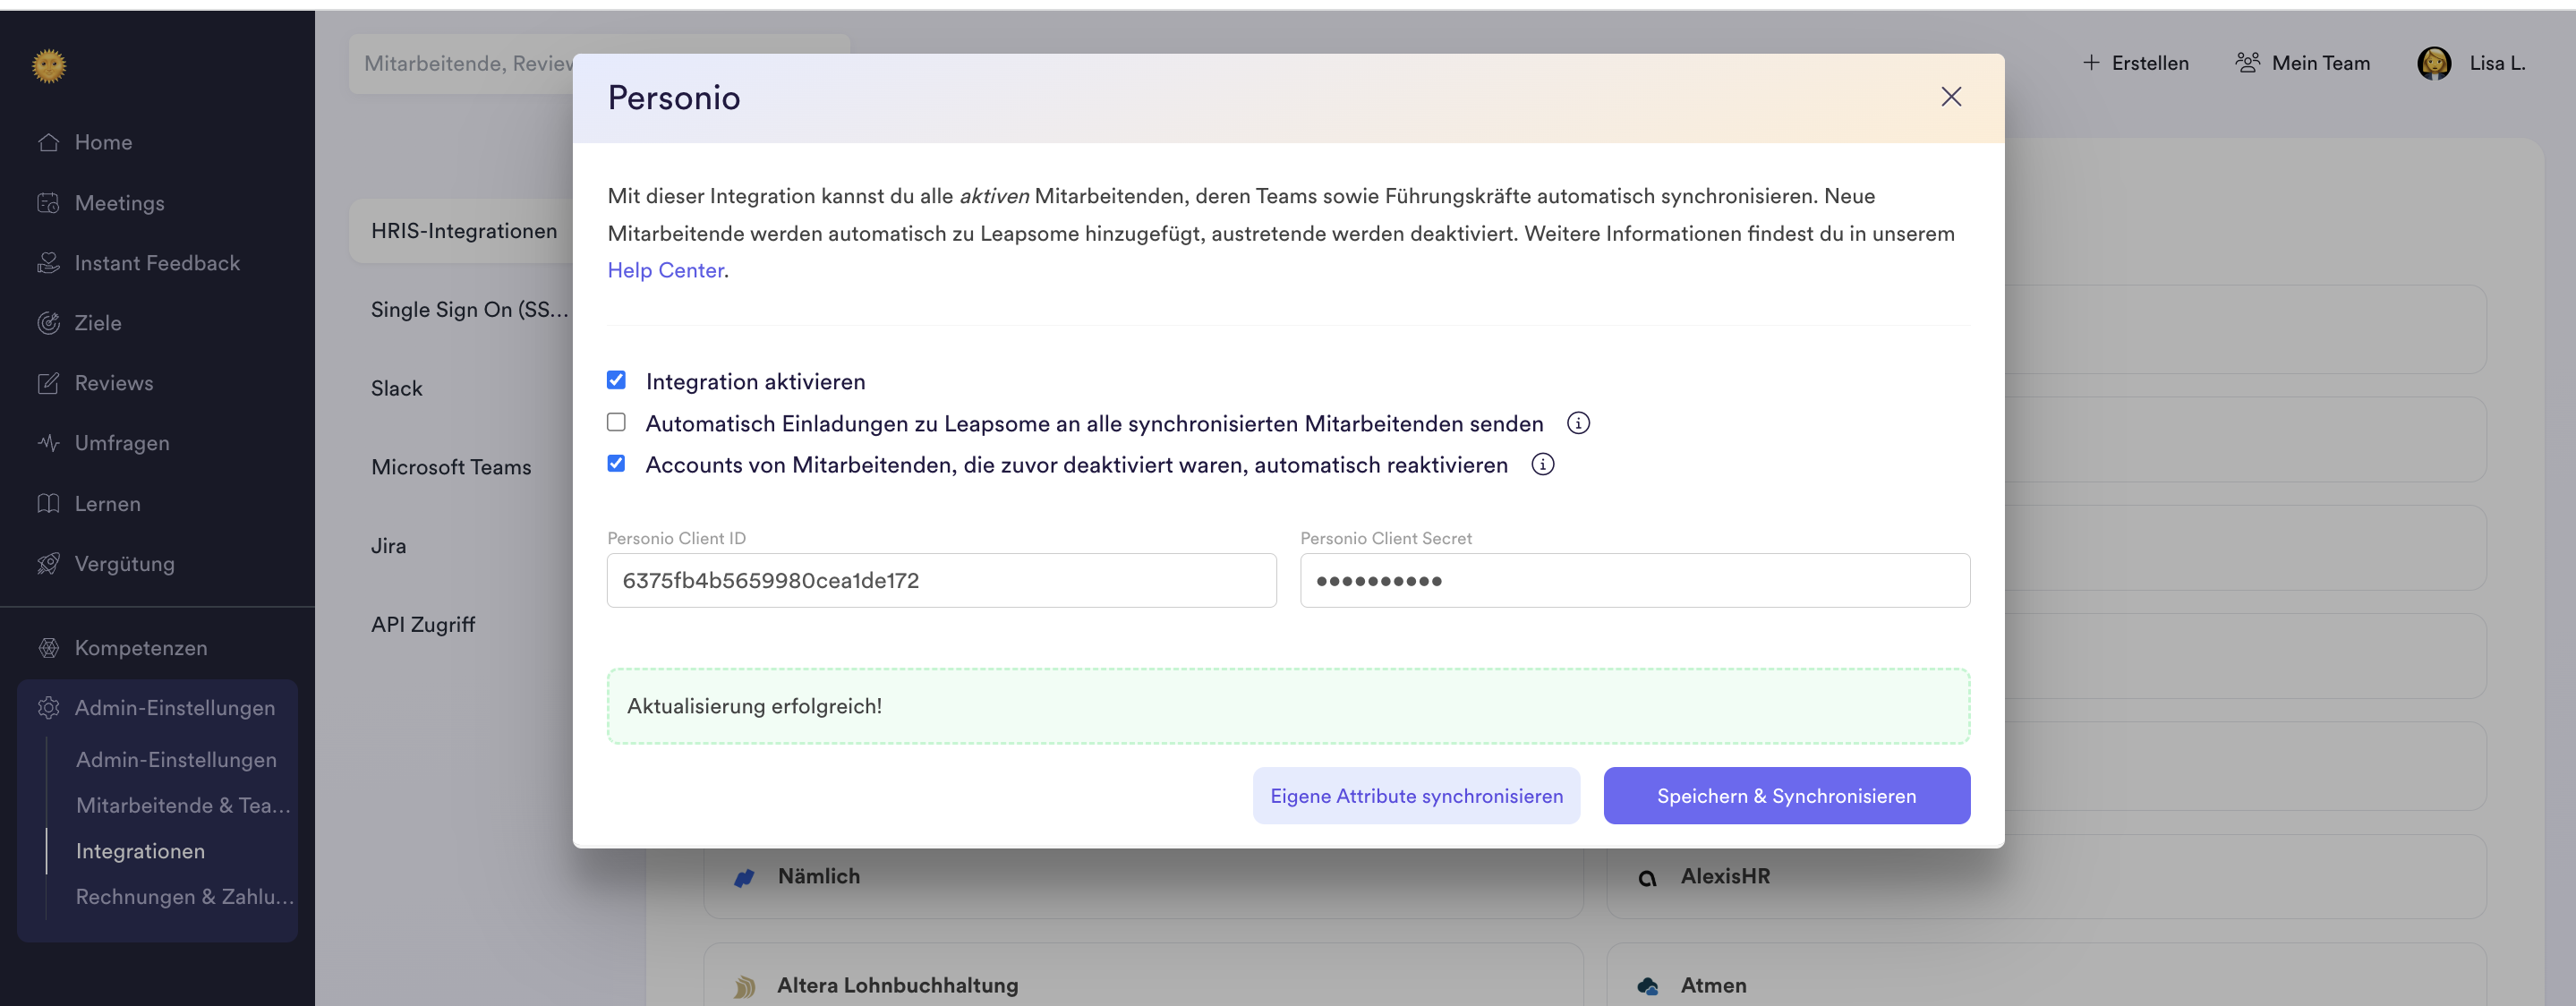Go to Home in sidebar
The height and width of the screenshot is (1006, 2576).
tap(103, 142)
